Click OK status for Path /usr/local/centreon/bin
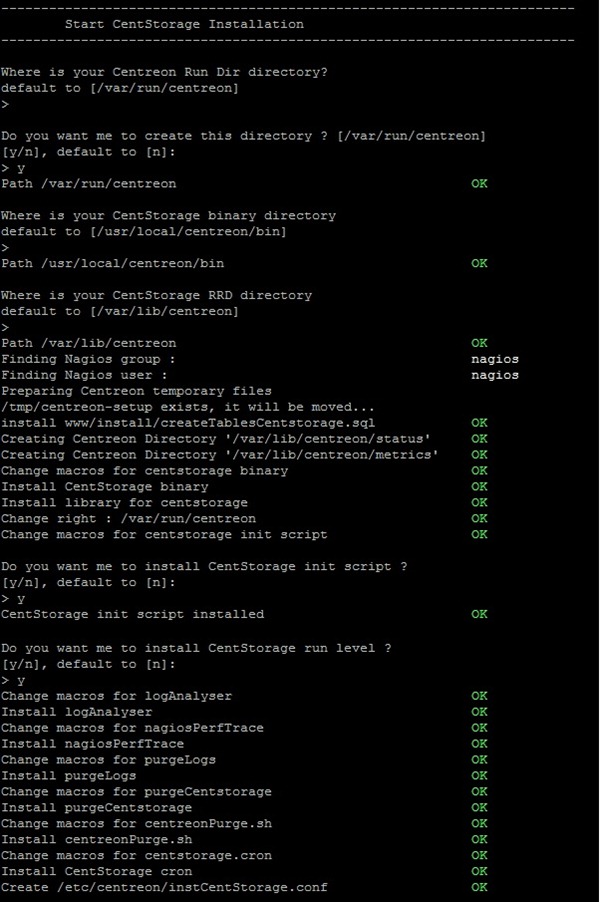Image resolution: width=600 pixels, height=902 pixels. pos(479,263)
